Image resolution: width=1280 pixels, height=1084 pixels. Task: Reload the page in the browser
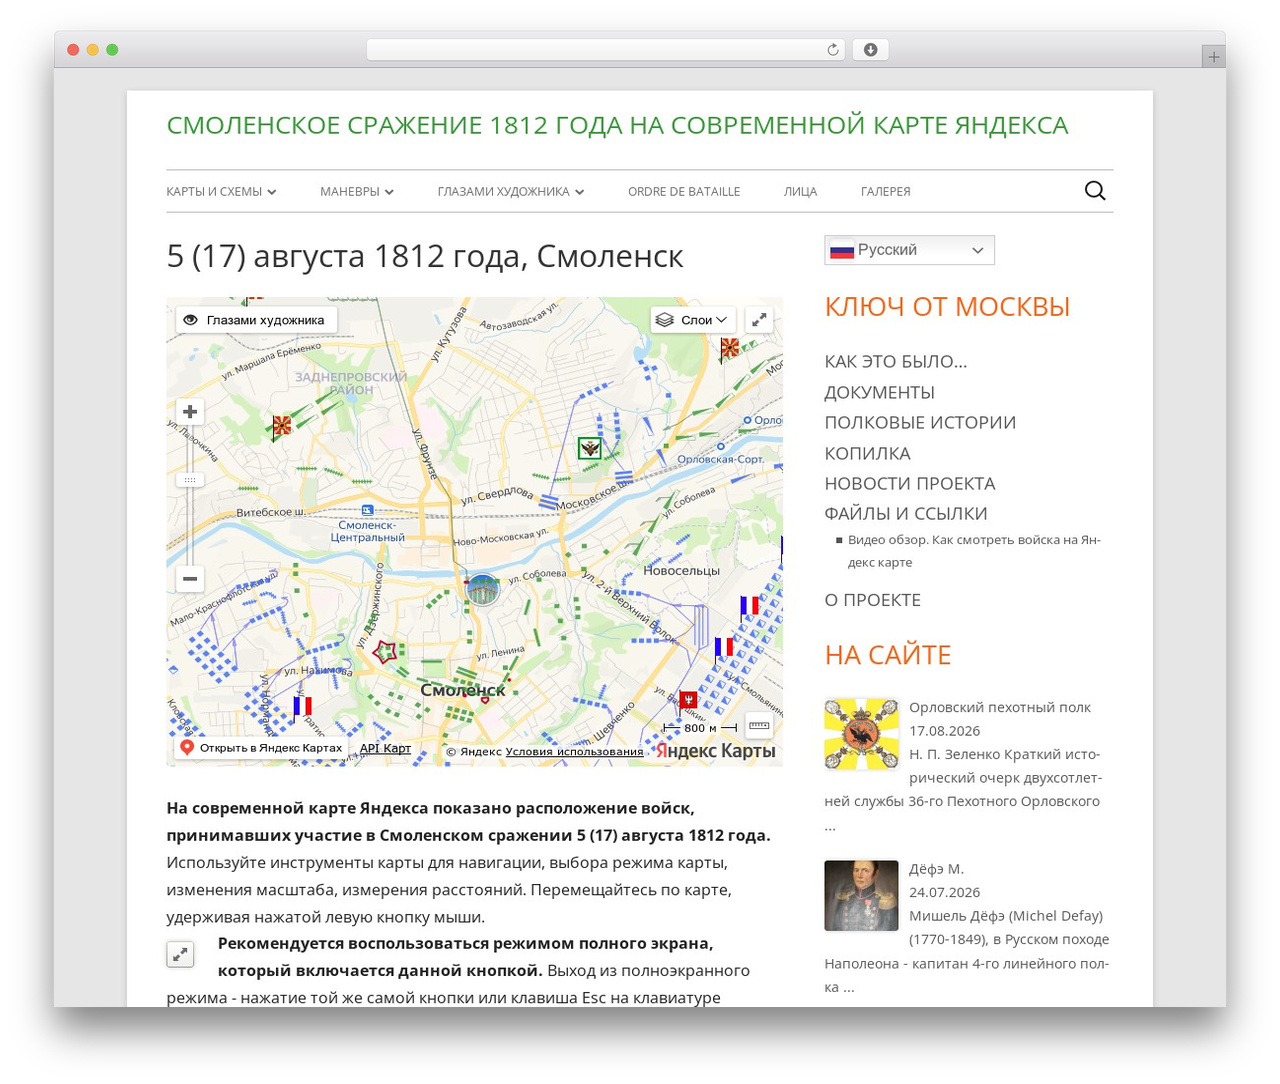[x=832, y=50]
